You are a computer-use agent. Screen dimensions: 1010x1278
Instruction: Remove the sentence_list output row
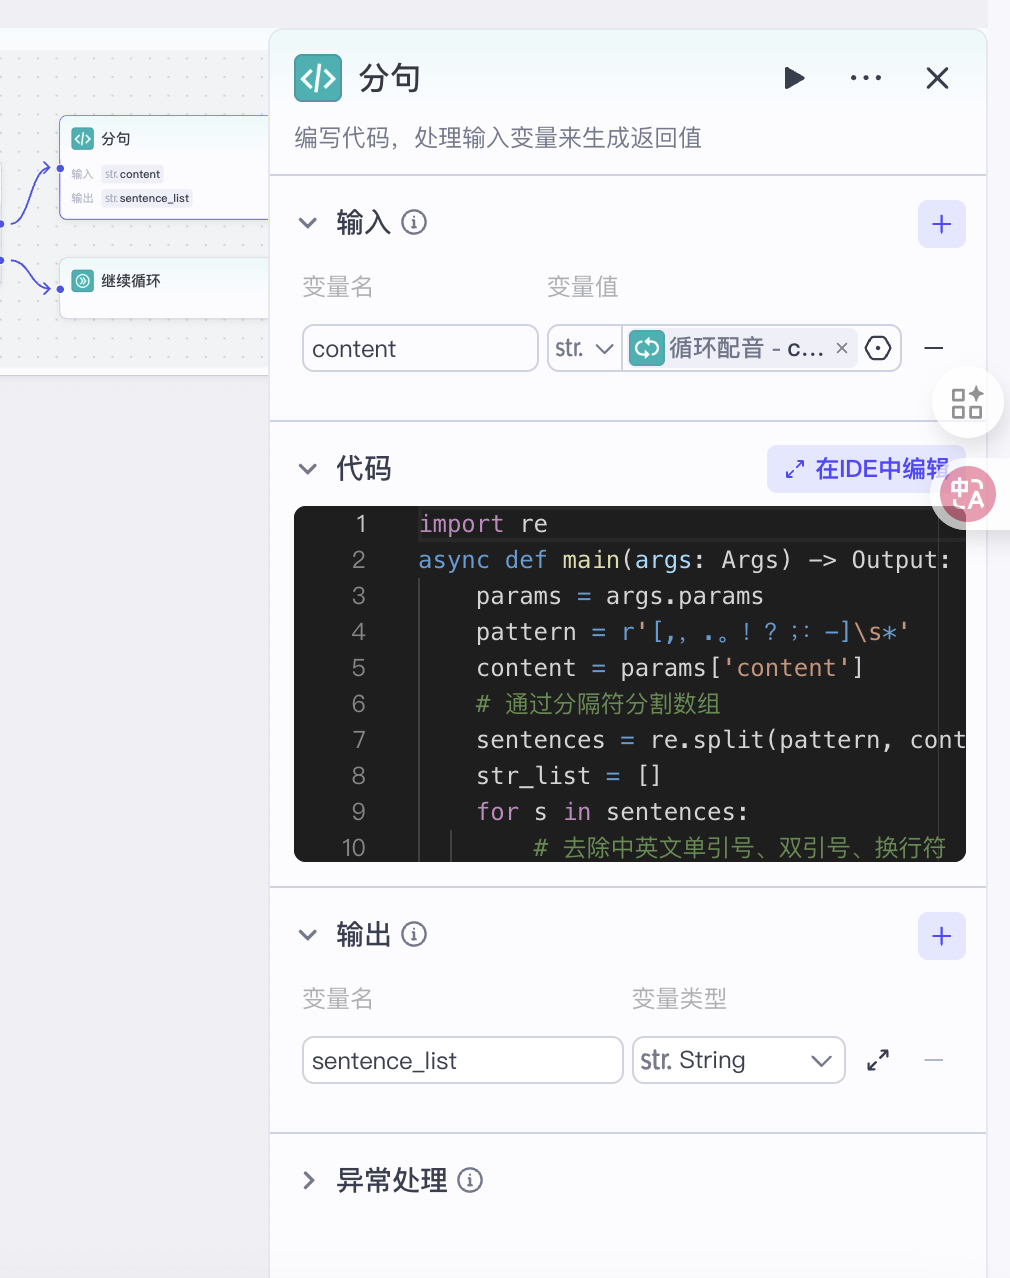(x=934, y=1060)
